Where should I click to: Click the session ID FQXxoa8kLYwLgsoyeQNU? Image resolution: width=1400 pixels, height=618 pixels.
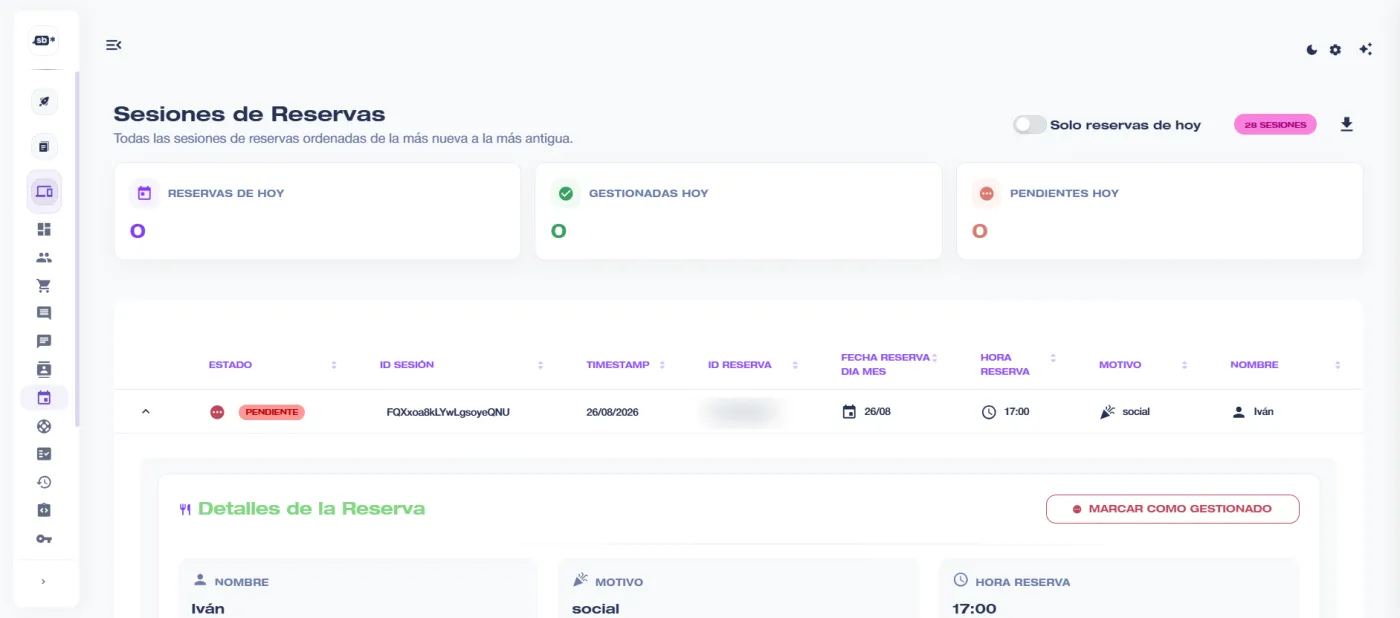pos(448,412)
